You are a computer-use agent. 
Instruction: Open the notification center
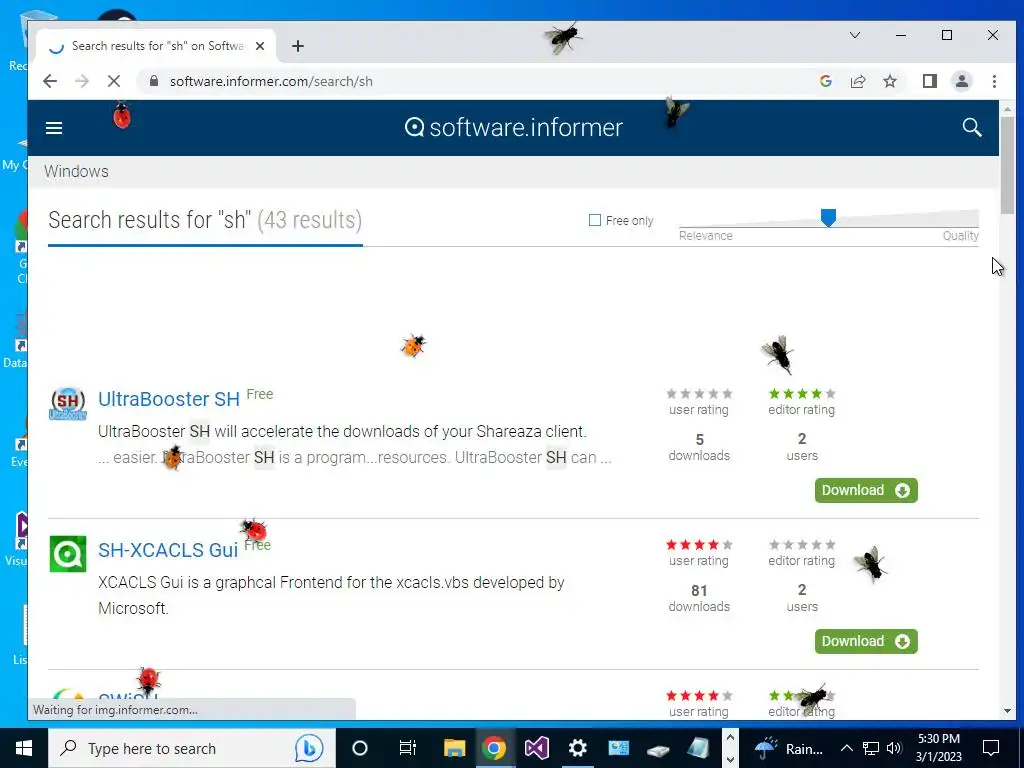point(991,748)
